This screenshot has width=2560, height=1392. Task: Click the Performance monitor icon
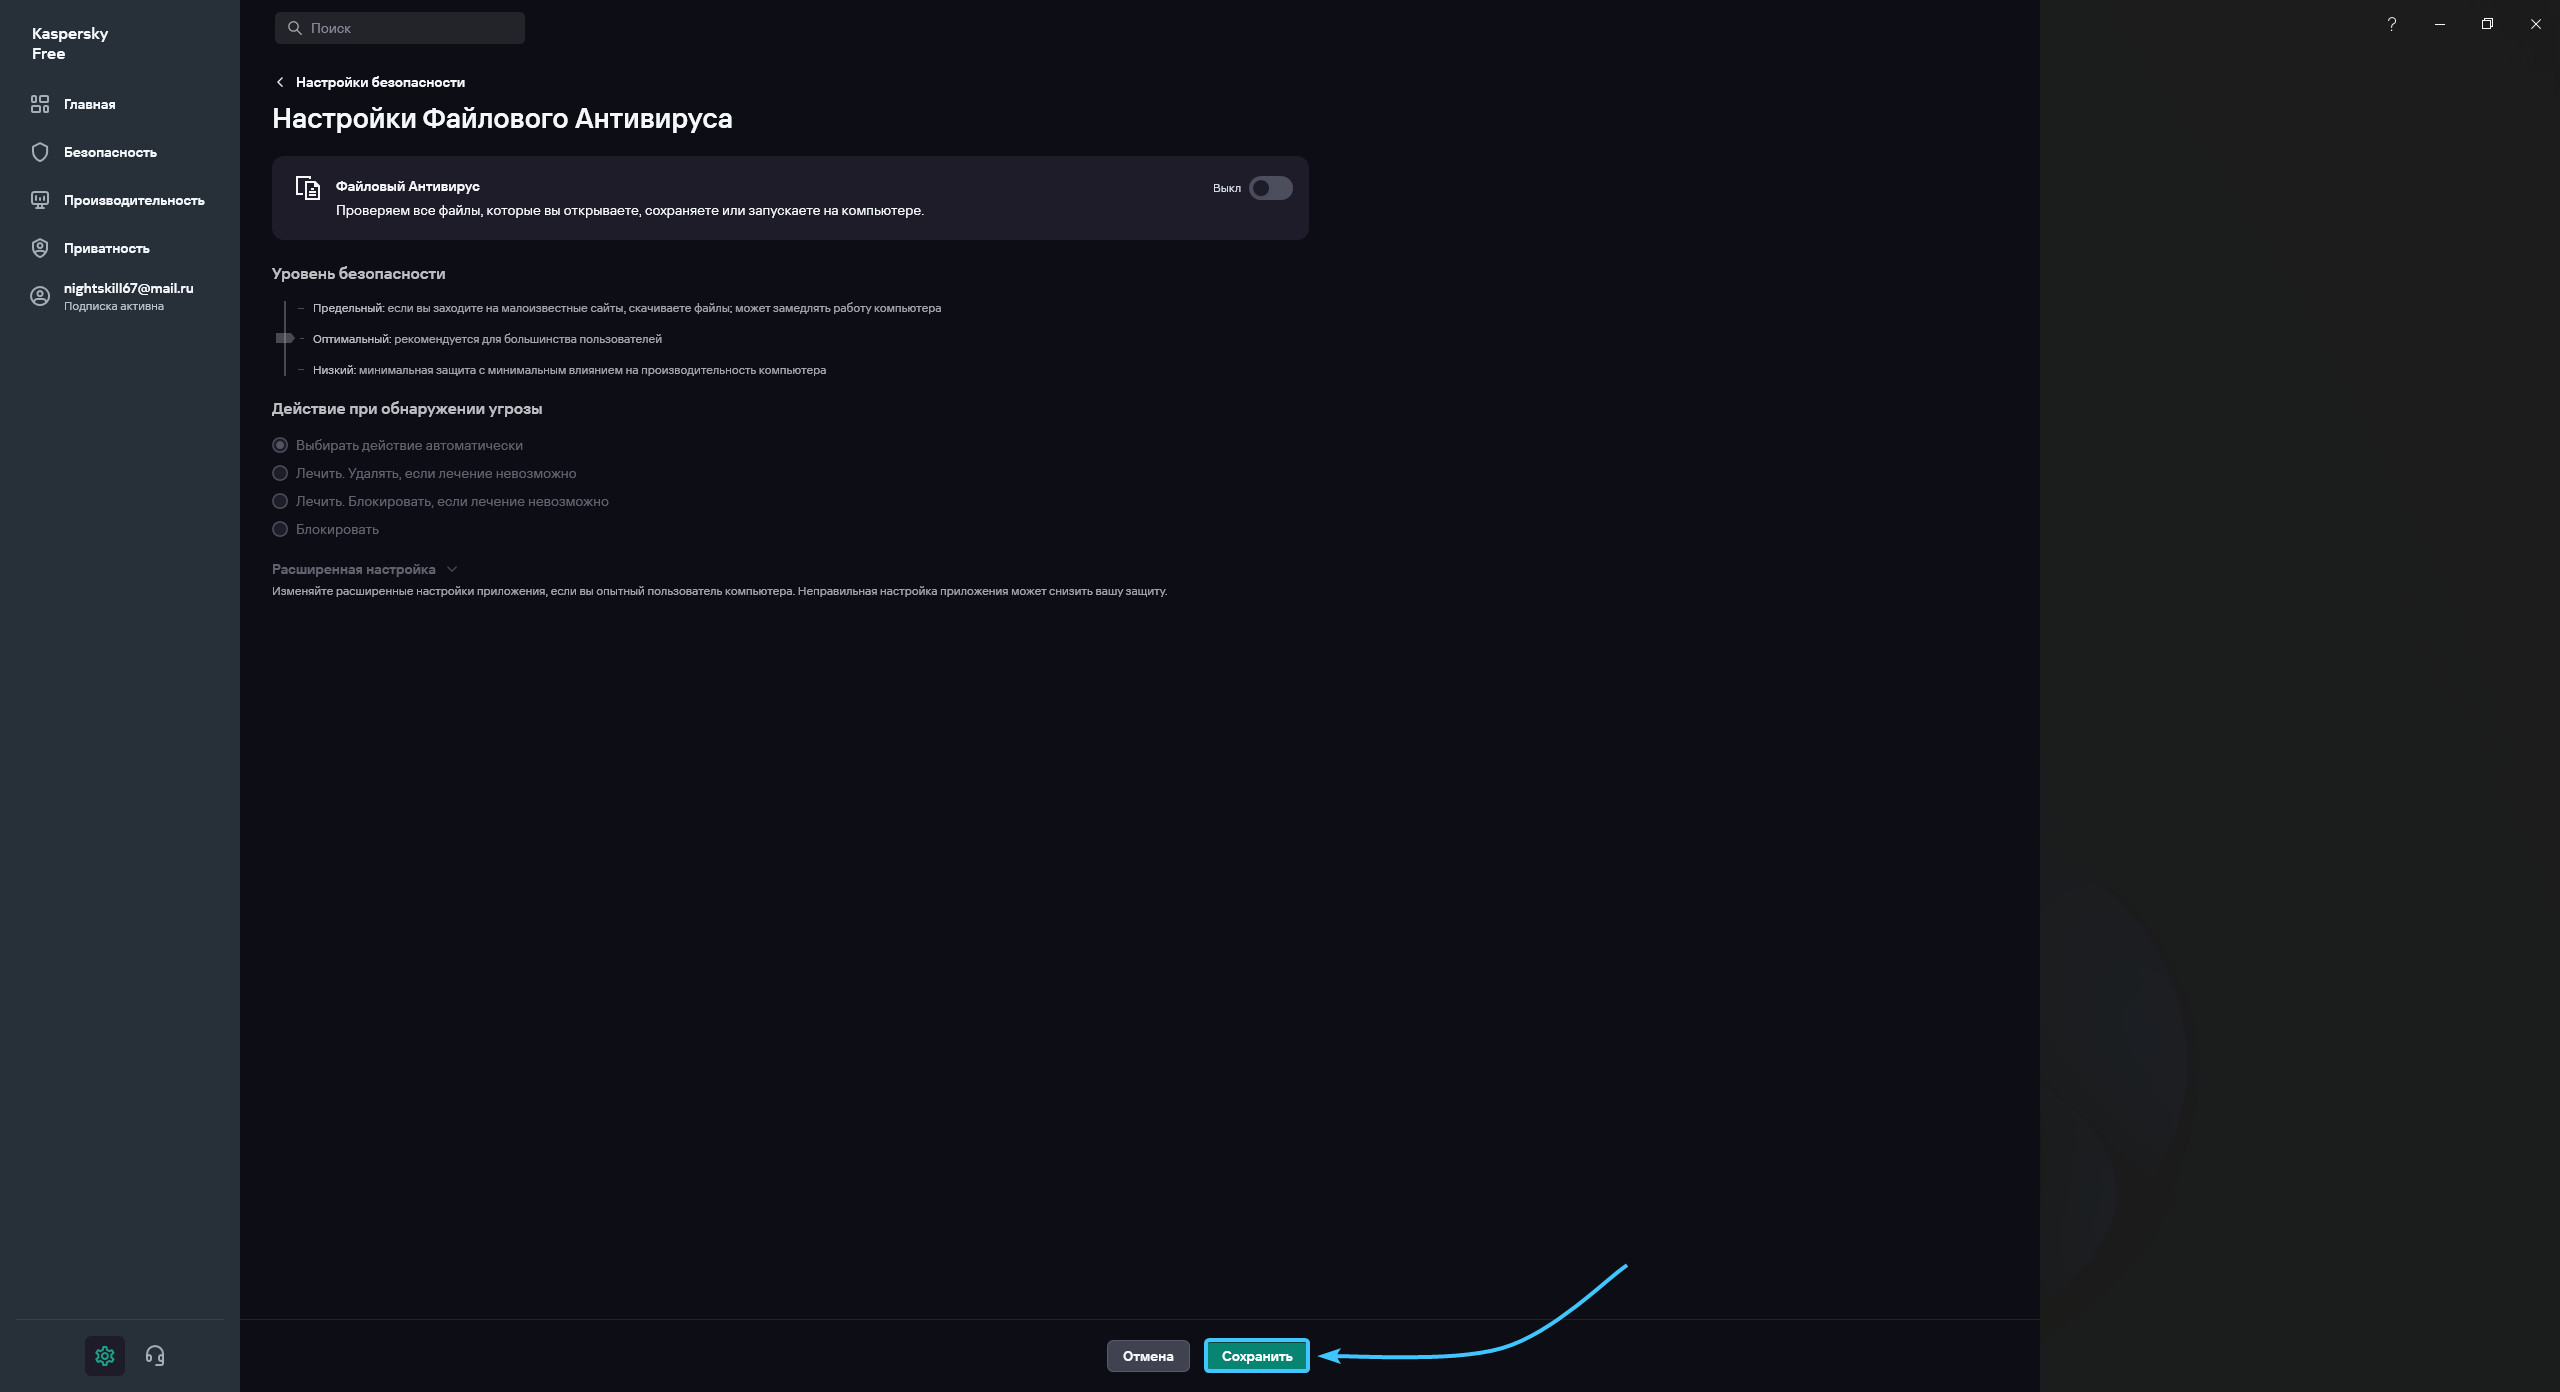(x=40, y=200)
